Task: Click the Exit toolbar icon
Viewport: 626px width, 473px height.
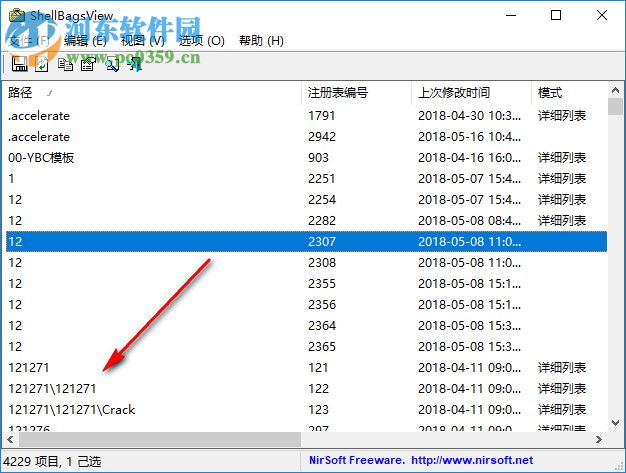Action: pyautogui.click(x=135, y=64)
